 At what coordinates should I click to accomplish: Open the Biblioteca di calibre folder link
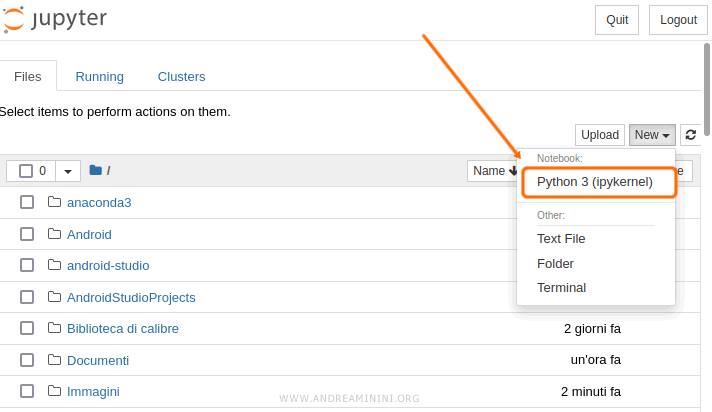tap(123, 328)
